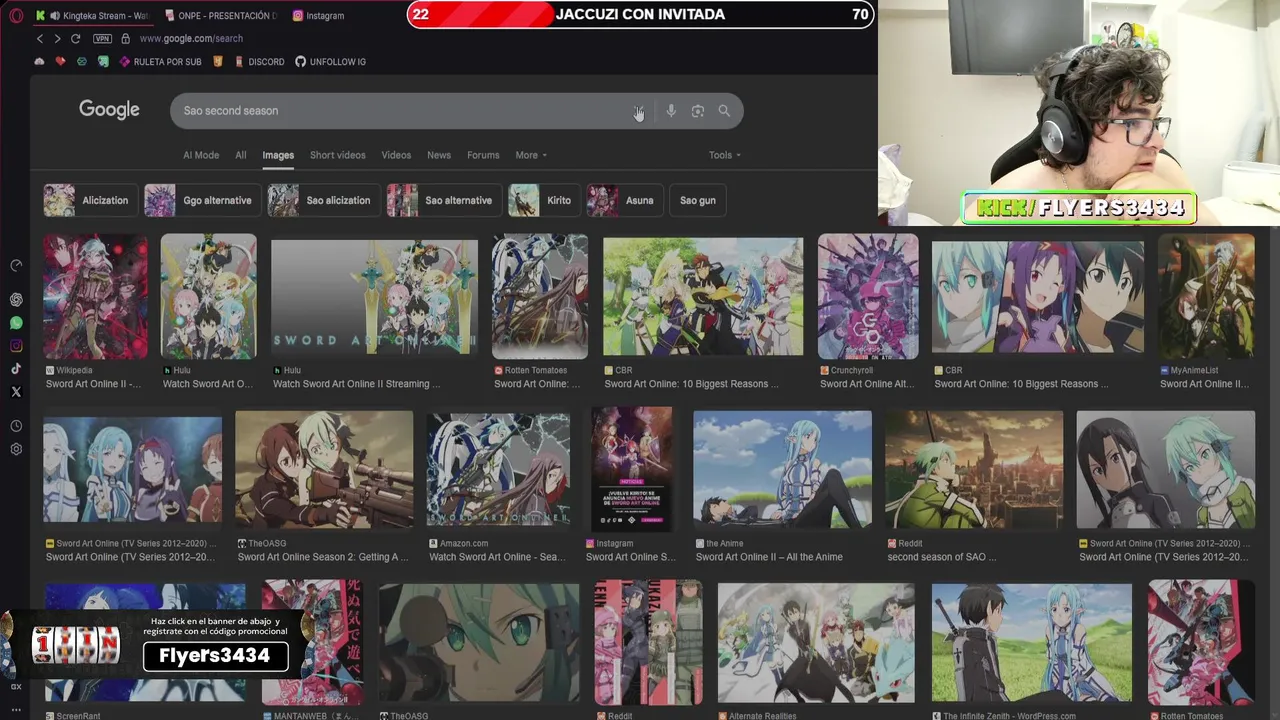This screenshot has width=1280, height=720.
Task: Open Google Lens image search
Action: (x=698, y=111)
